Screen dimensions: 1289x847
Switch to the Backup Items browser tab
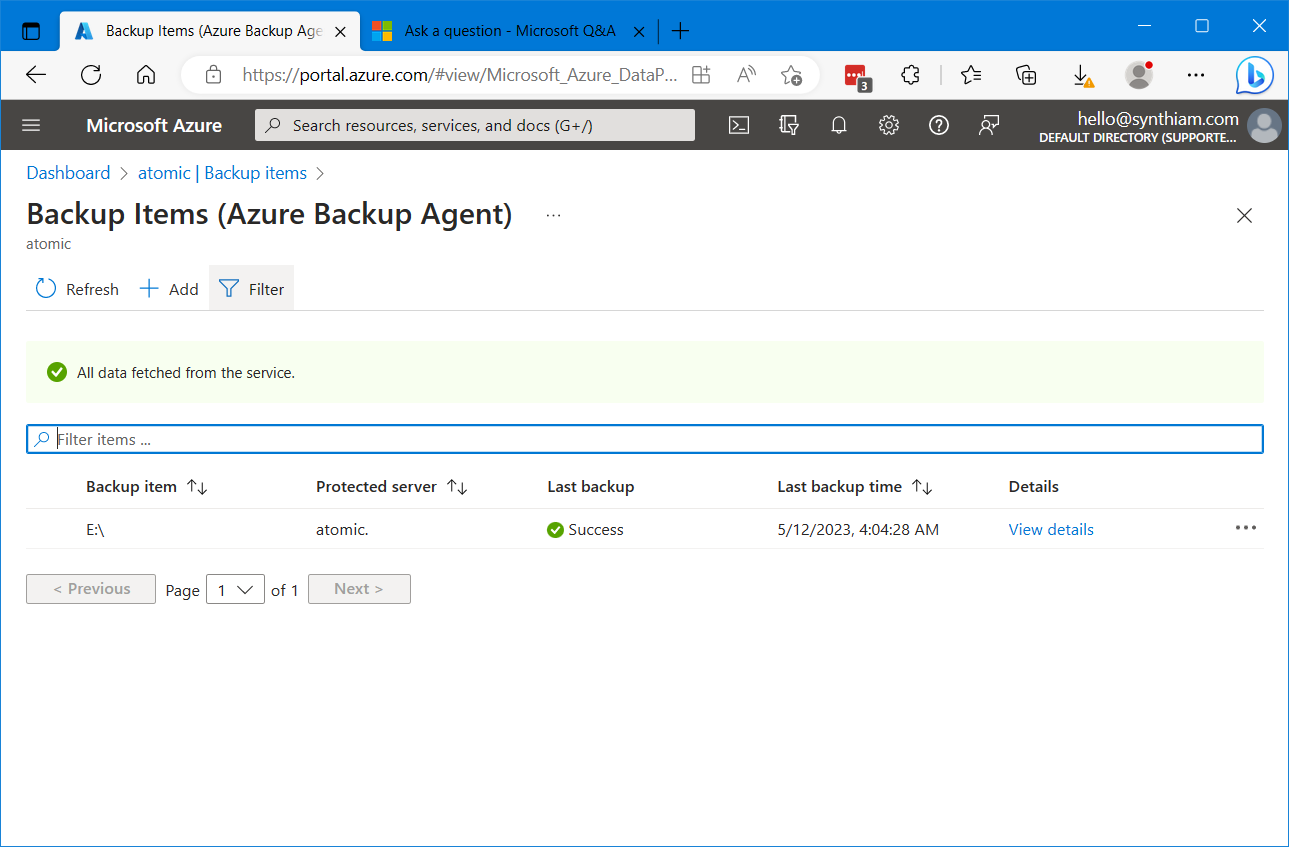211,31
